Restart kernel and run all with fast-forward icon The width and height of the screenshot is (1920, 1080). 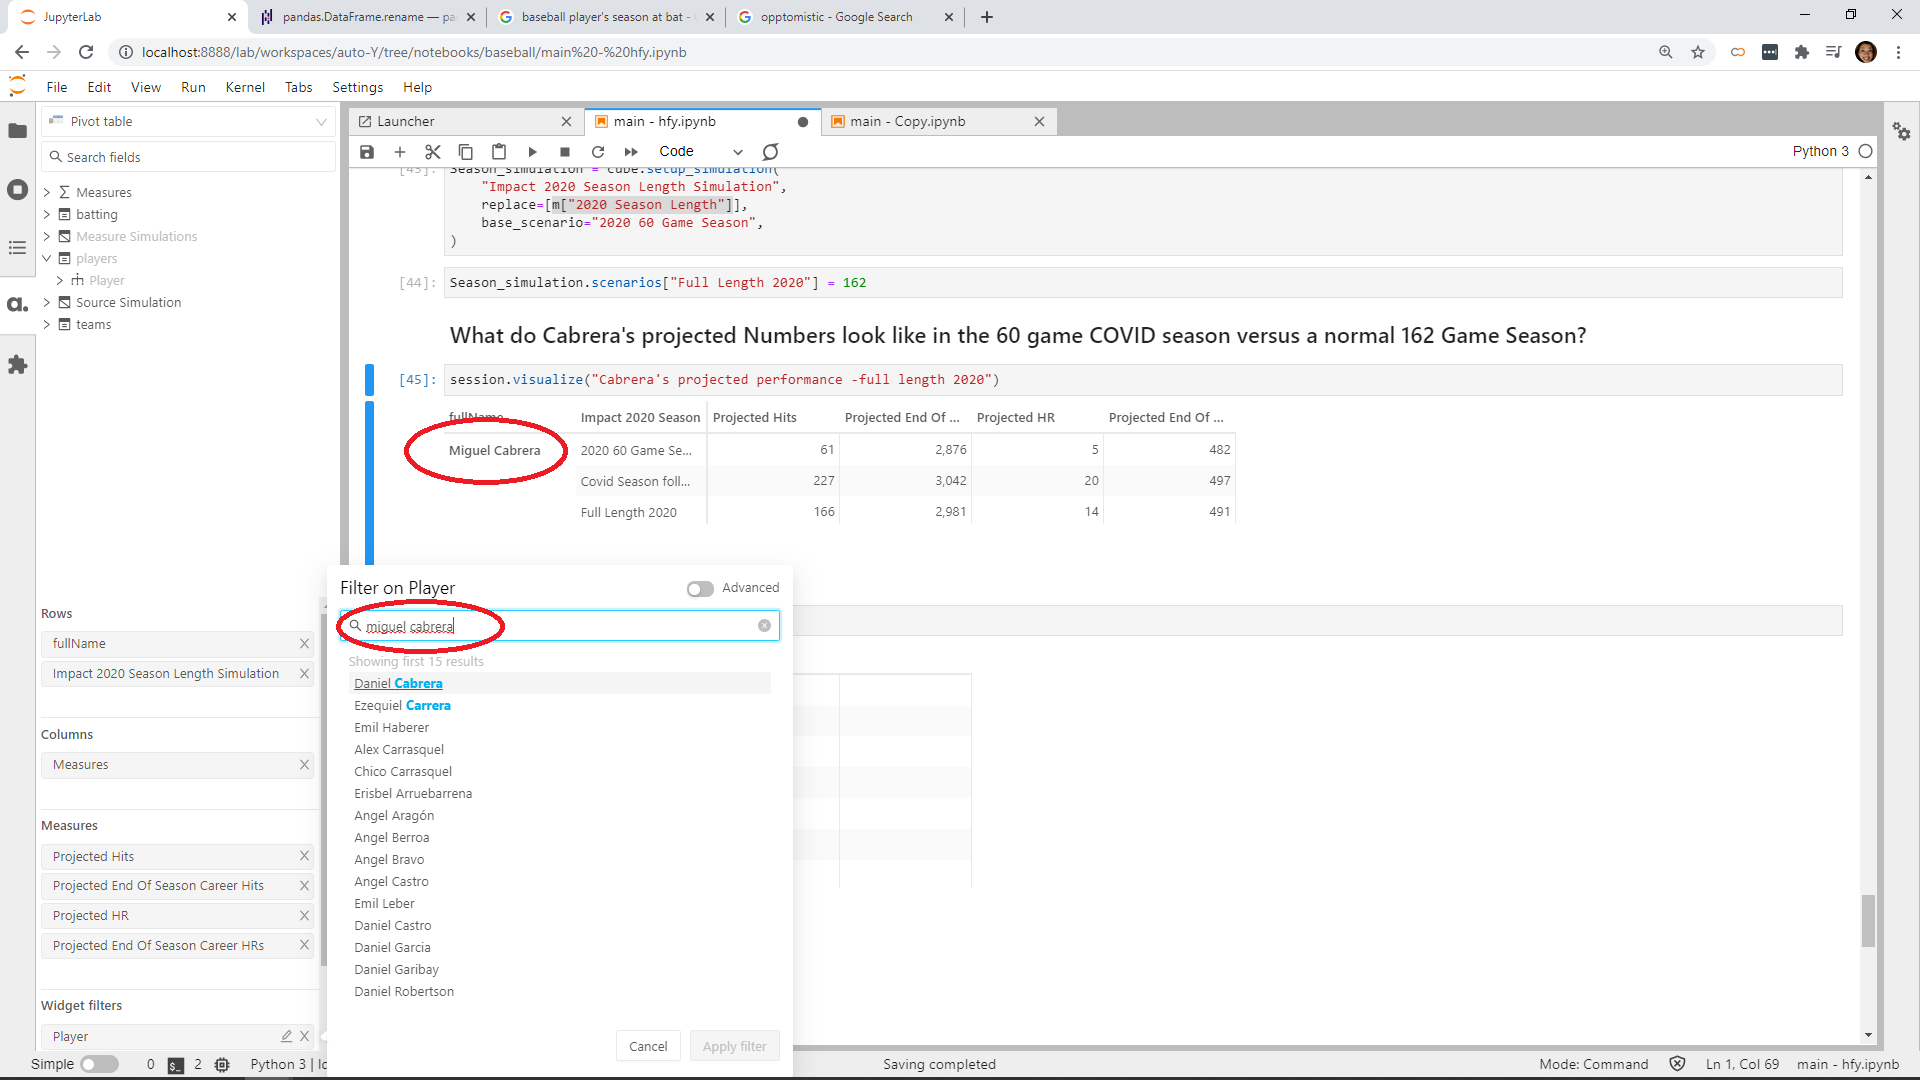631,152
